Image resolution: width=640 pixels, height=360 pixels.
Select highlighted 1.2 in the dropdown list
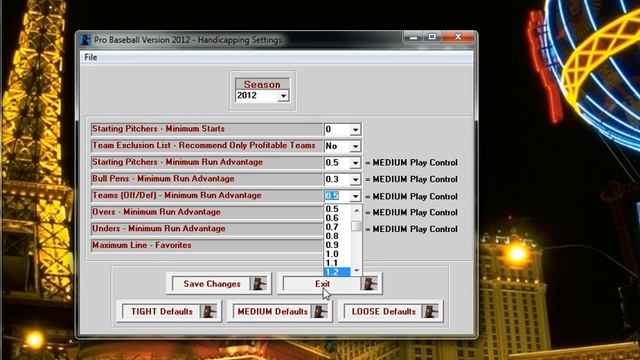click(x=337, y=272)
